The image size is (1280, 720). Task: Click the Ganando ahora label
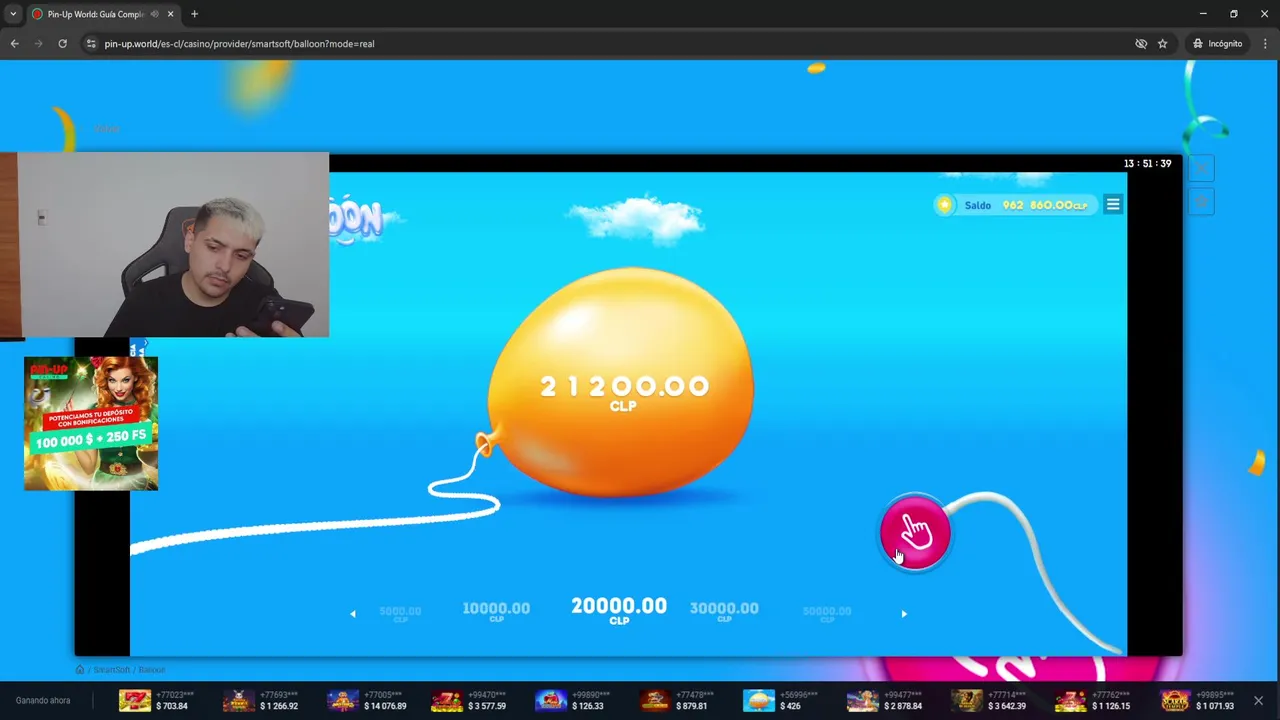point(43,700)
